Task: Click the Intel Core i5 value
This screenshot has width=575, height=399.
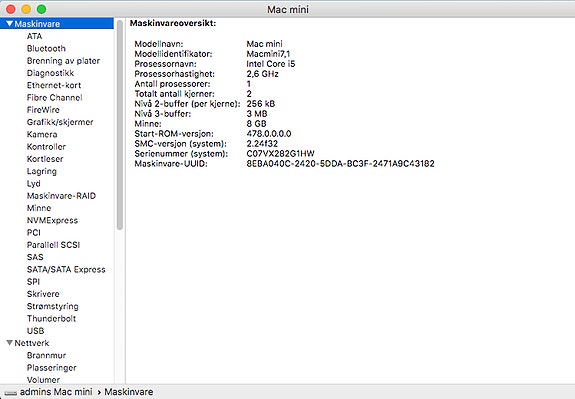Action: coord(271,64)
